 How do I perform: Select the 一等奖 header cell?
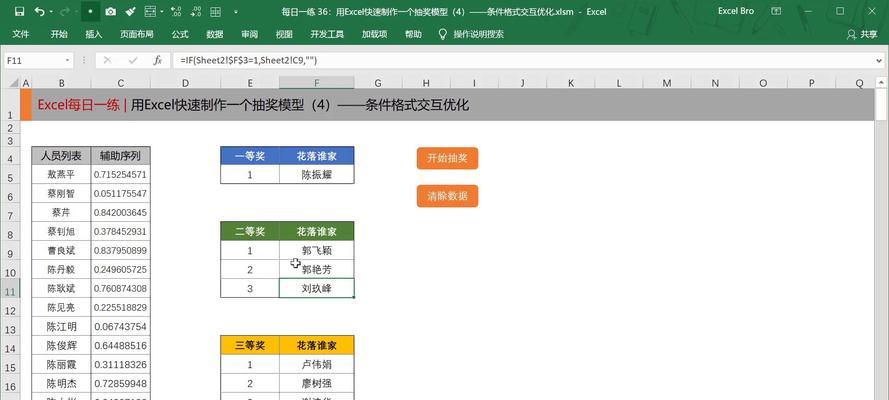249,155
